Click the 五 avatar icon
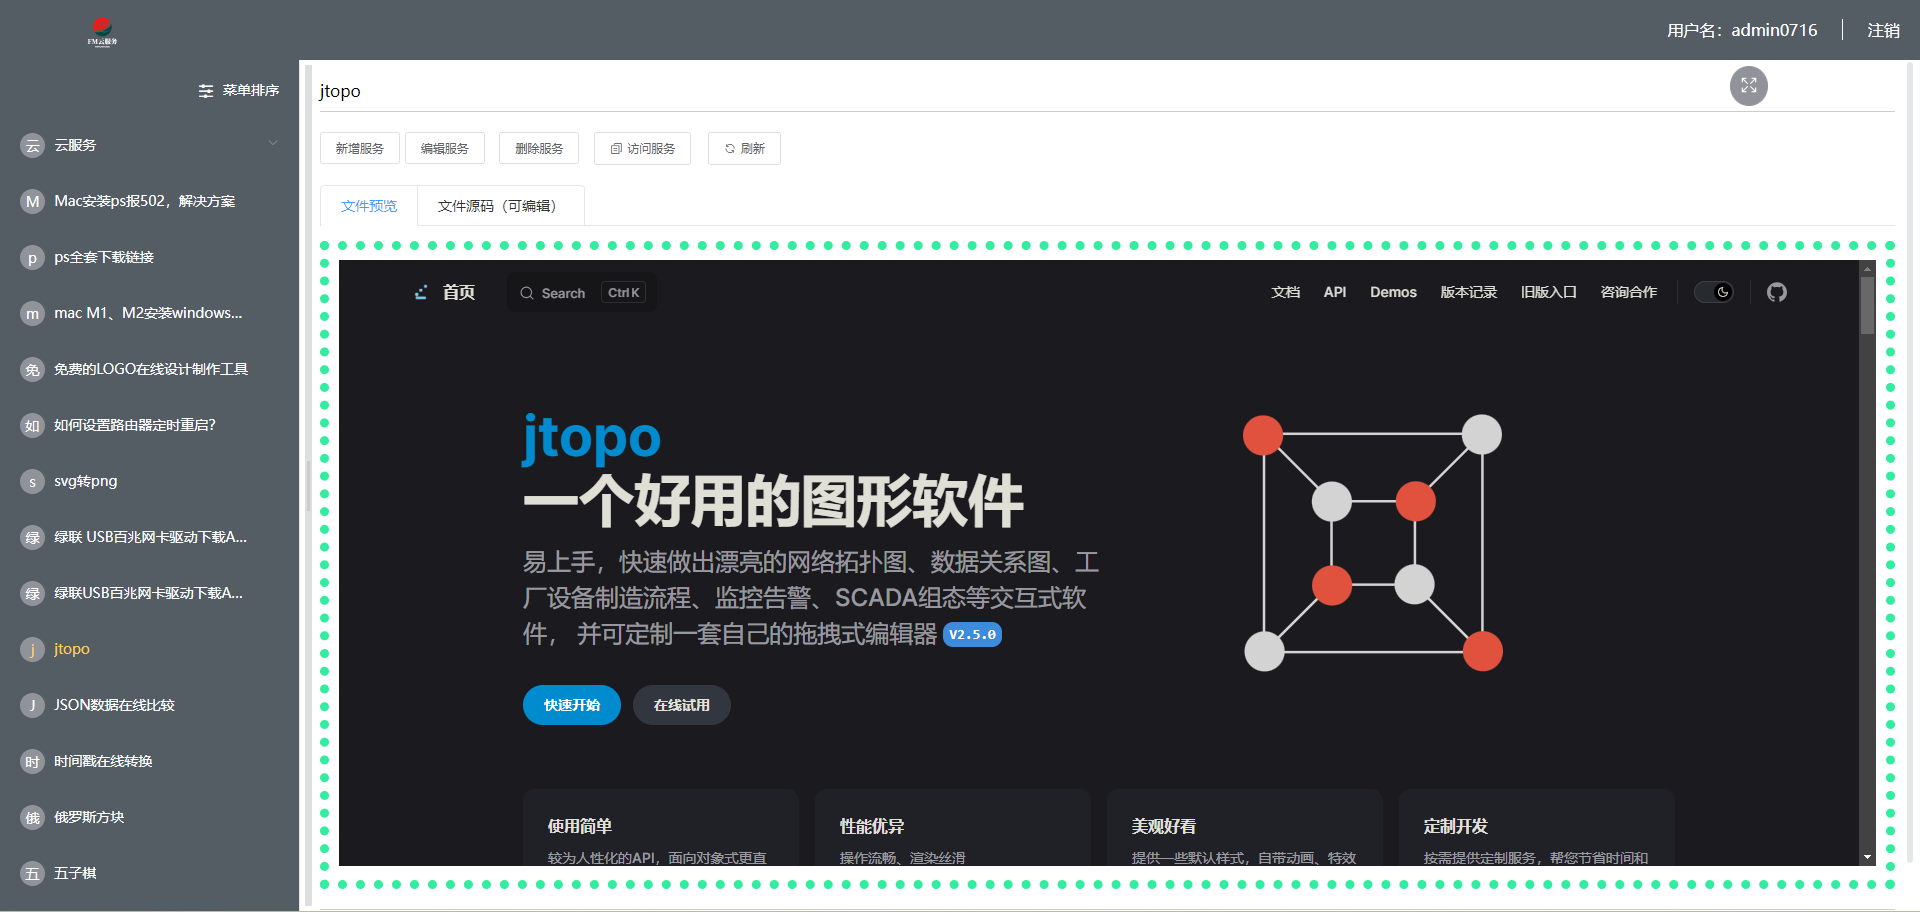This screenshot has width=1920, height=912. tap(33, 874)
